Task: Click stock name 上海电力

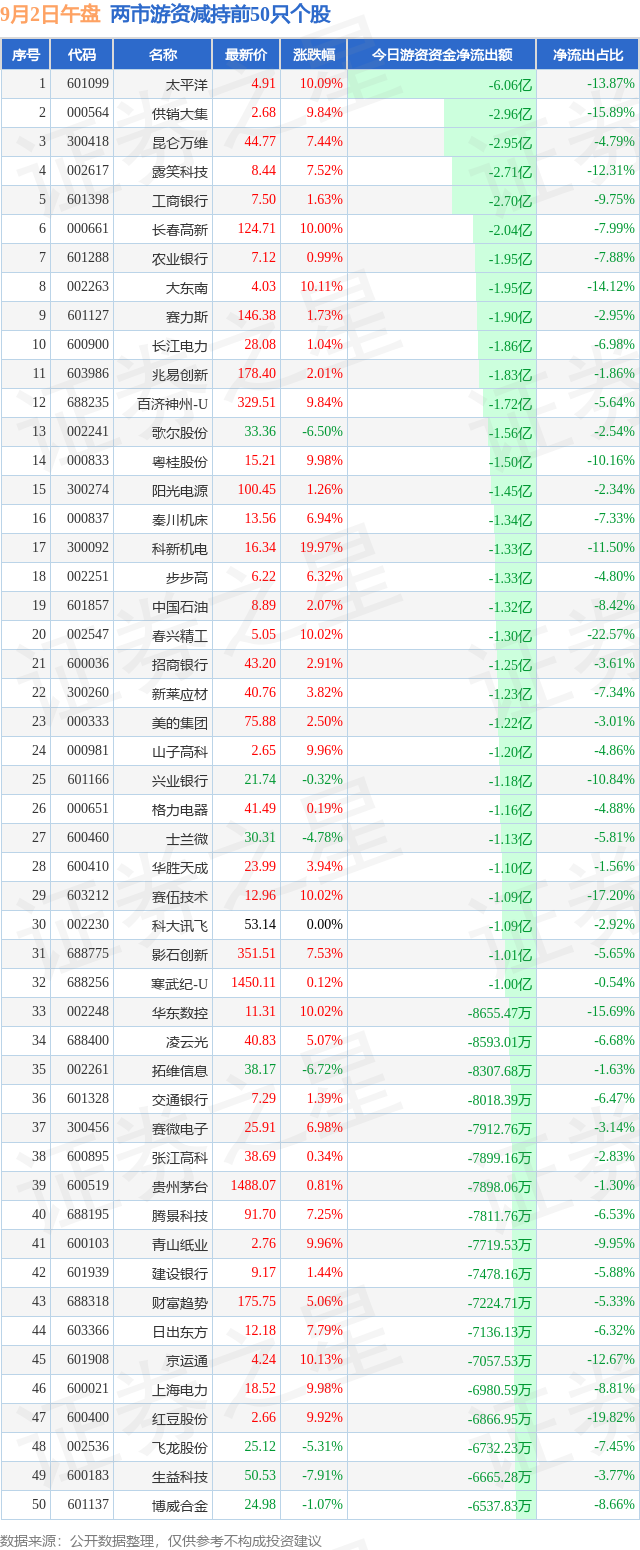Action: (180, 1389)
